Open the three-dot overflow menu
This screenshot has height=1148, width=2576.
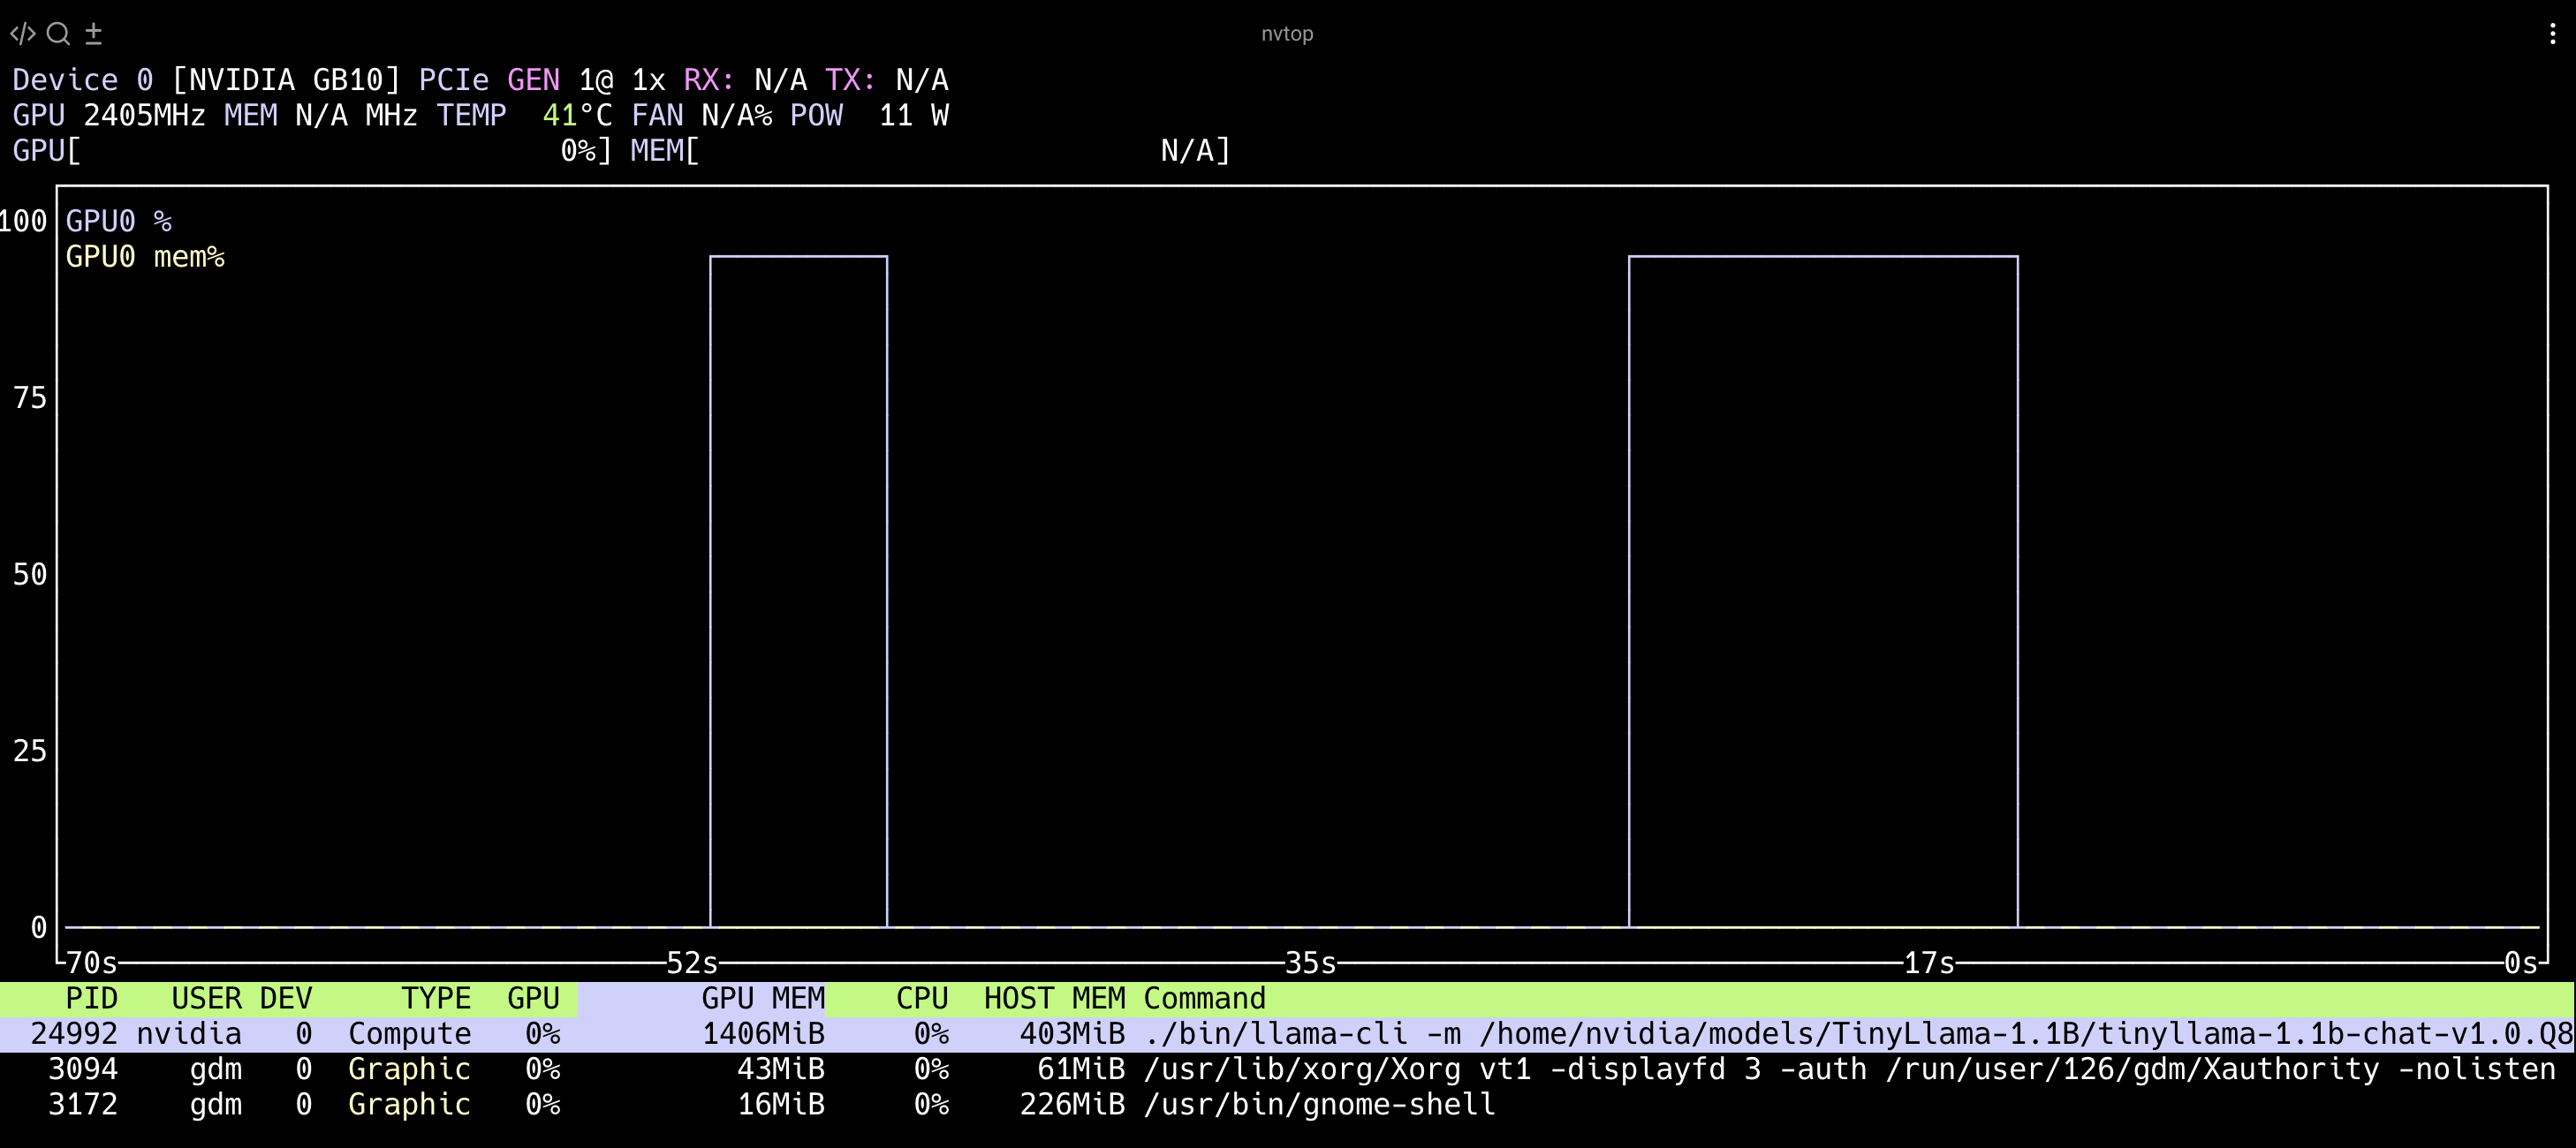2553,33
